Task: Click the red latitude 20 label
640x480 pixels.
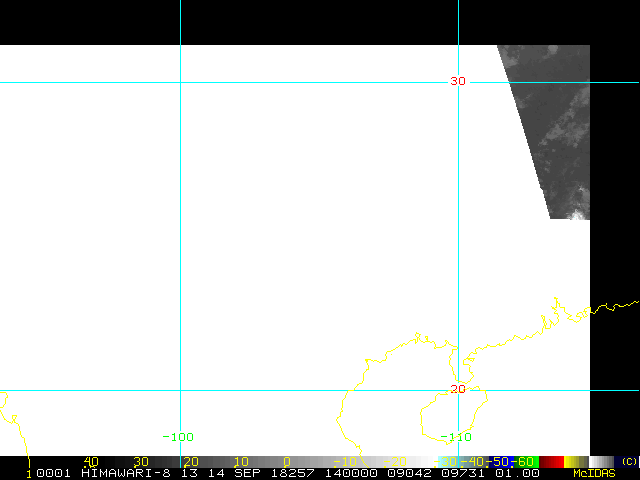Action: (x=457, y=389)
